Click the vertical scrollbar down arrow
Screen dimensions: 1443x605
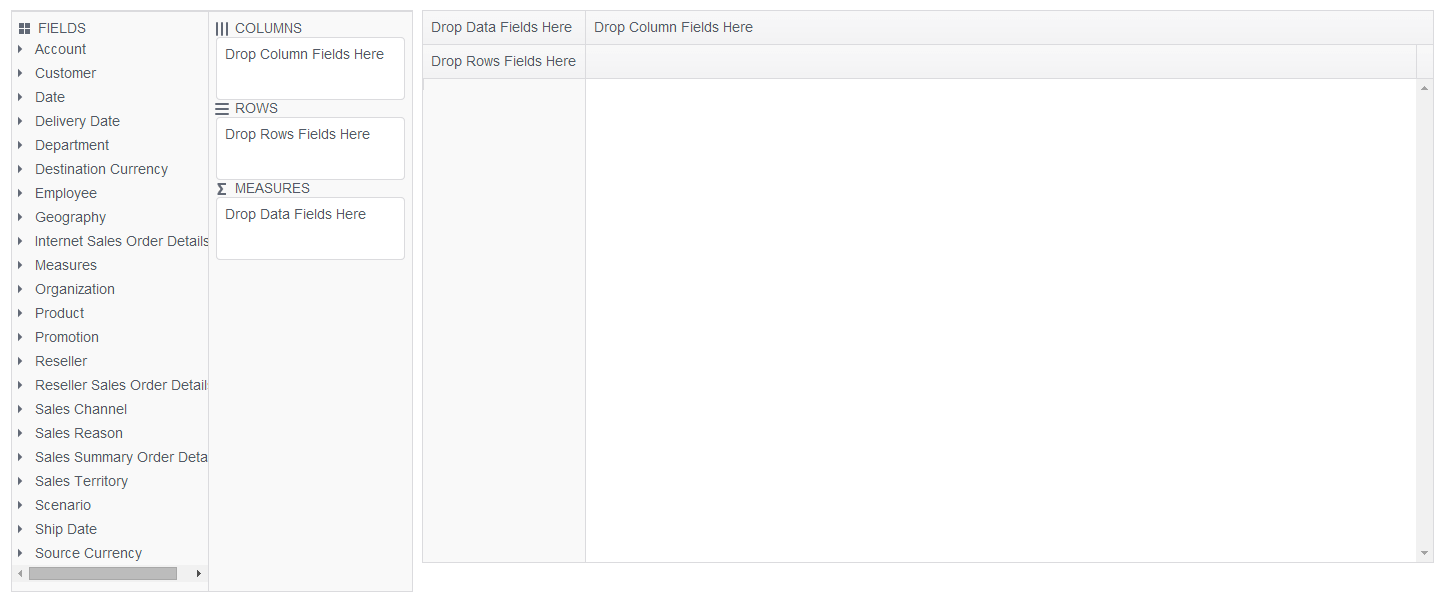[1424, 552]
